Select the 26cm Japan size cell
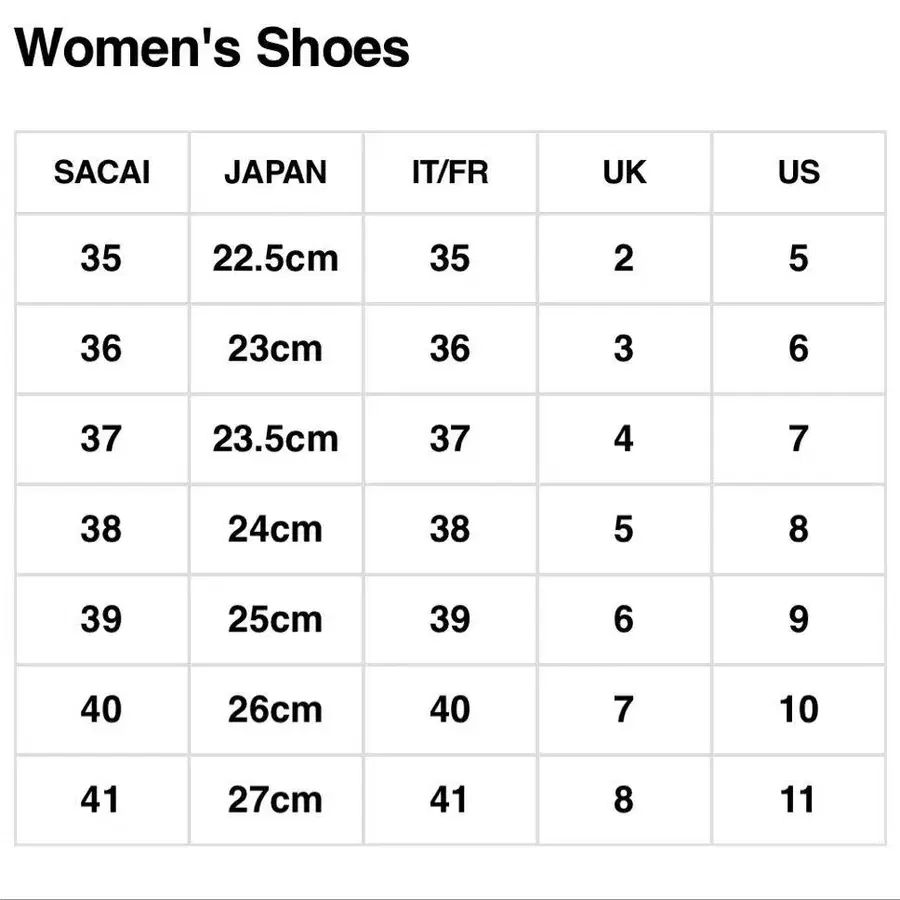This screenshot has height=900, width=900. [275, 710]
